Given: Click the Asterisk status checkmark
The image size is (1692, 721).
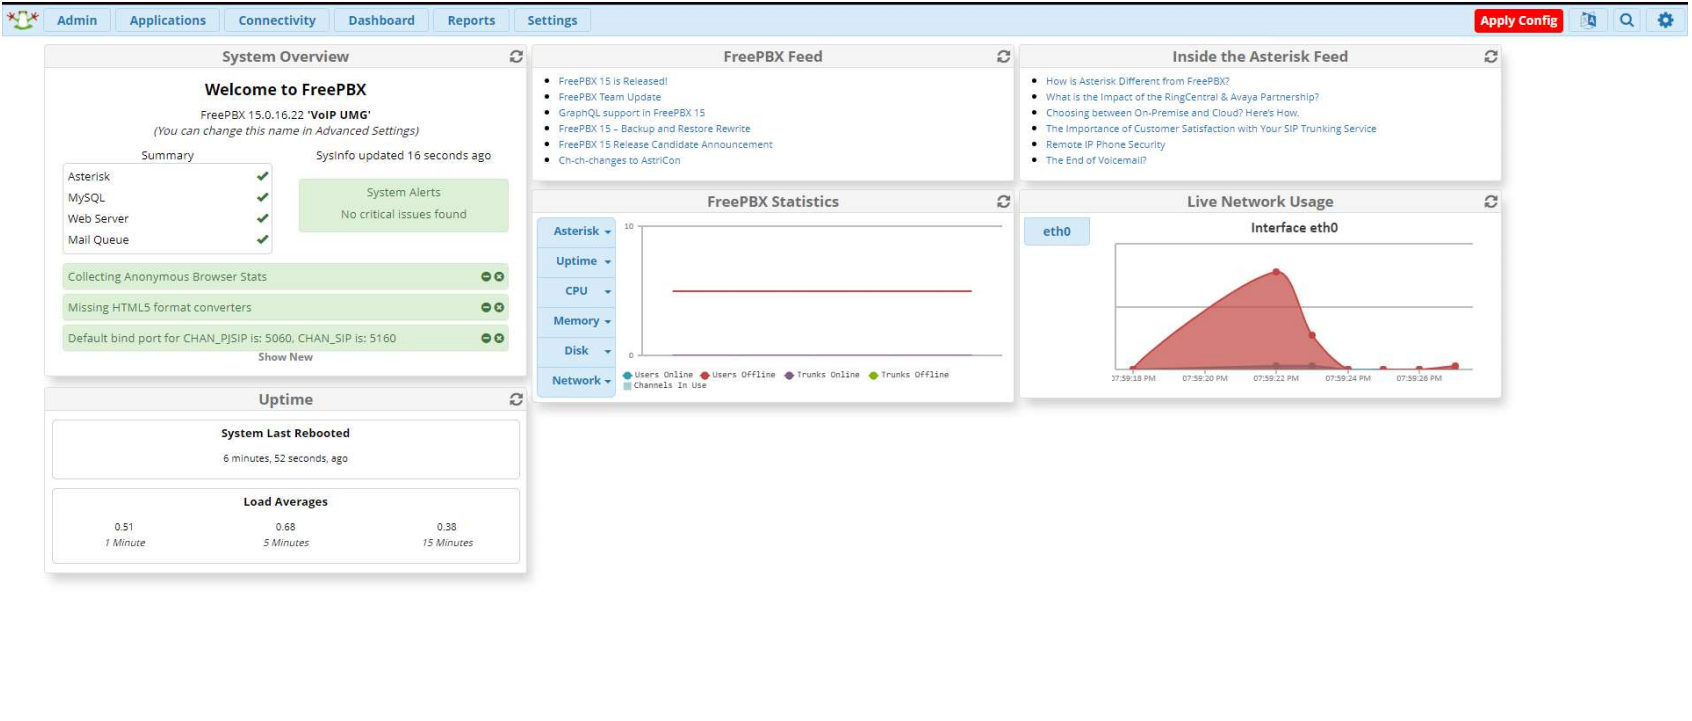Looking at the screenshot, I should 262,176.
